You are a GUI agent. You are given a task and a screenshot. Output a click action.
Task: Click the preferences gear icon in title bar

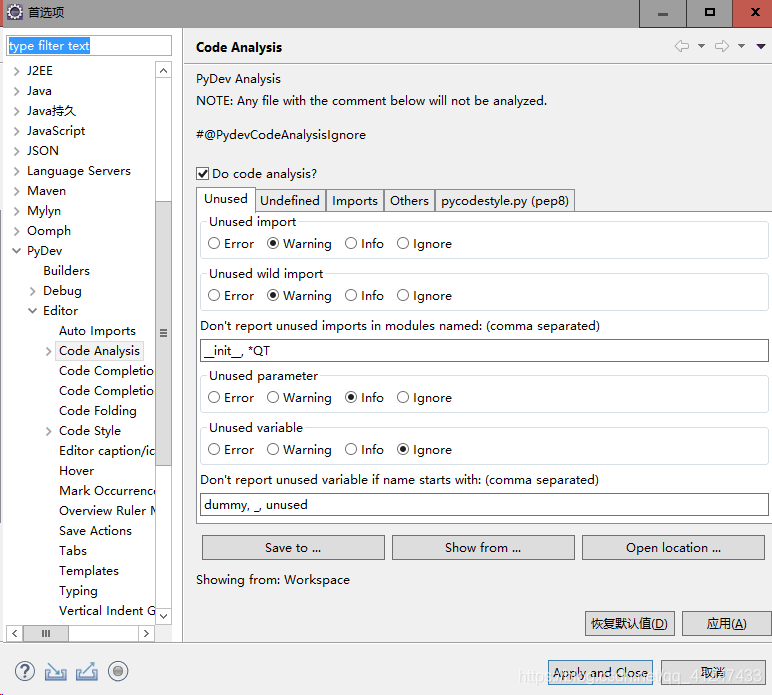15,12
